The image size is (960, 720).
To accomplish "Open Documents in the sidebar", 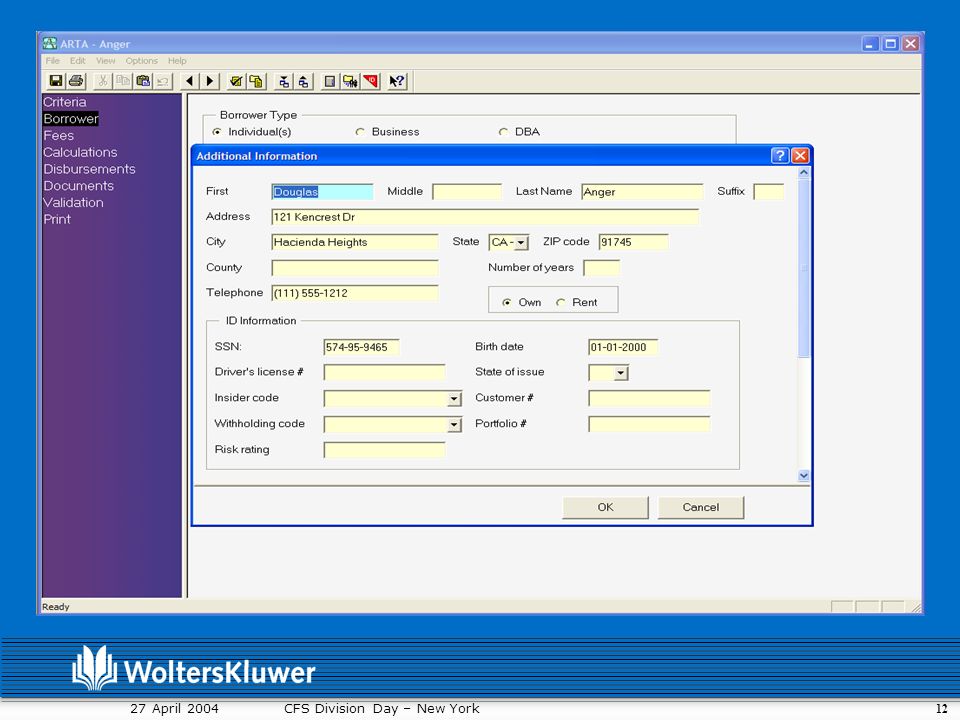I will click(78, 186).
